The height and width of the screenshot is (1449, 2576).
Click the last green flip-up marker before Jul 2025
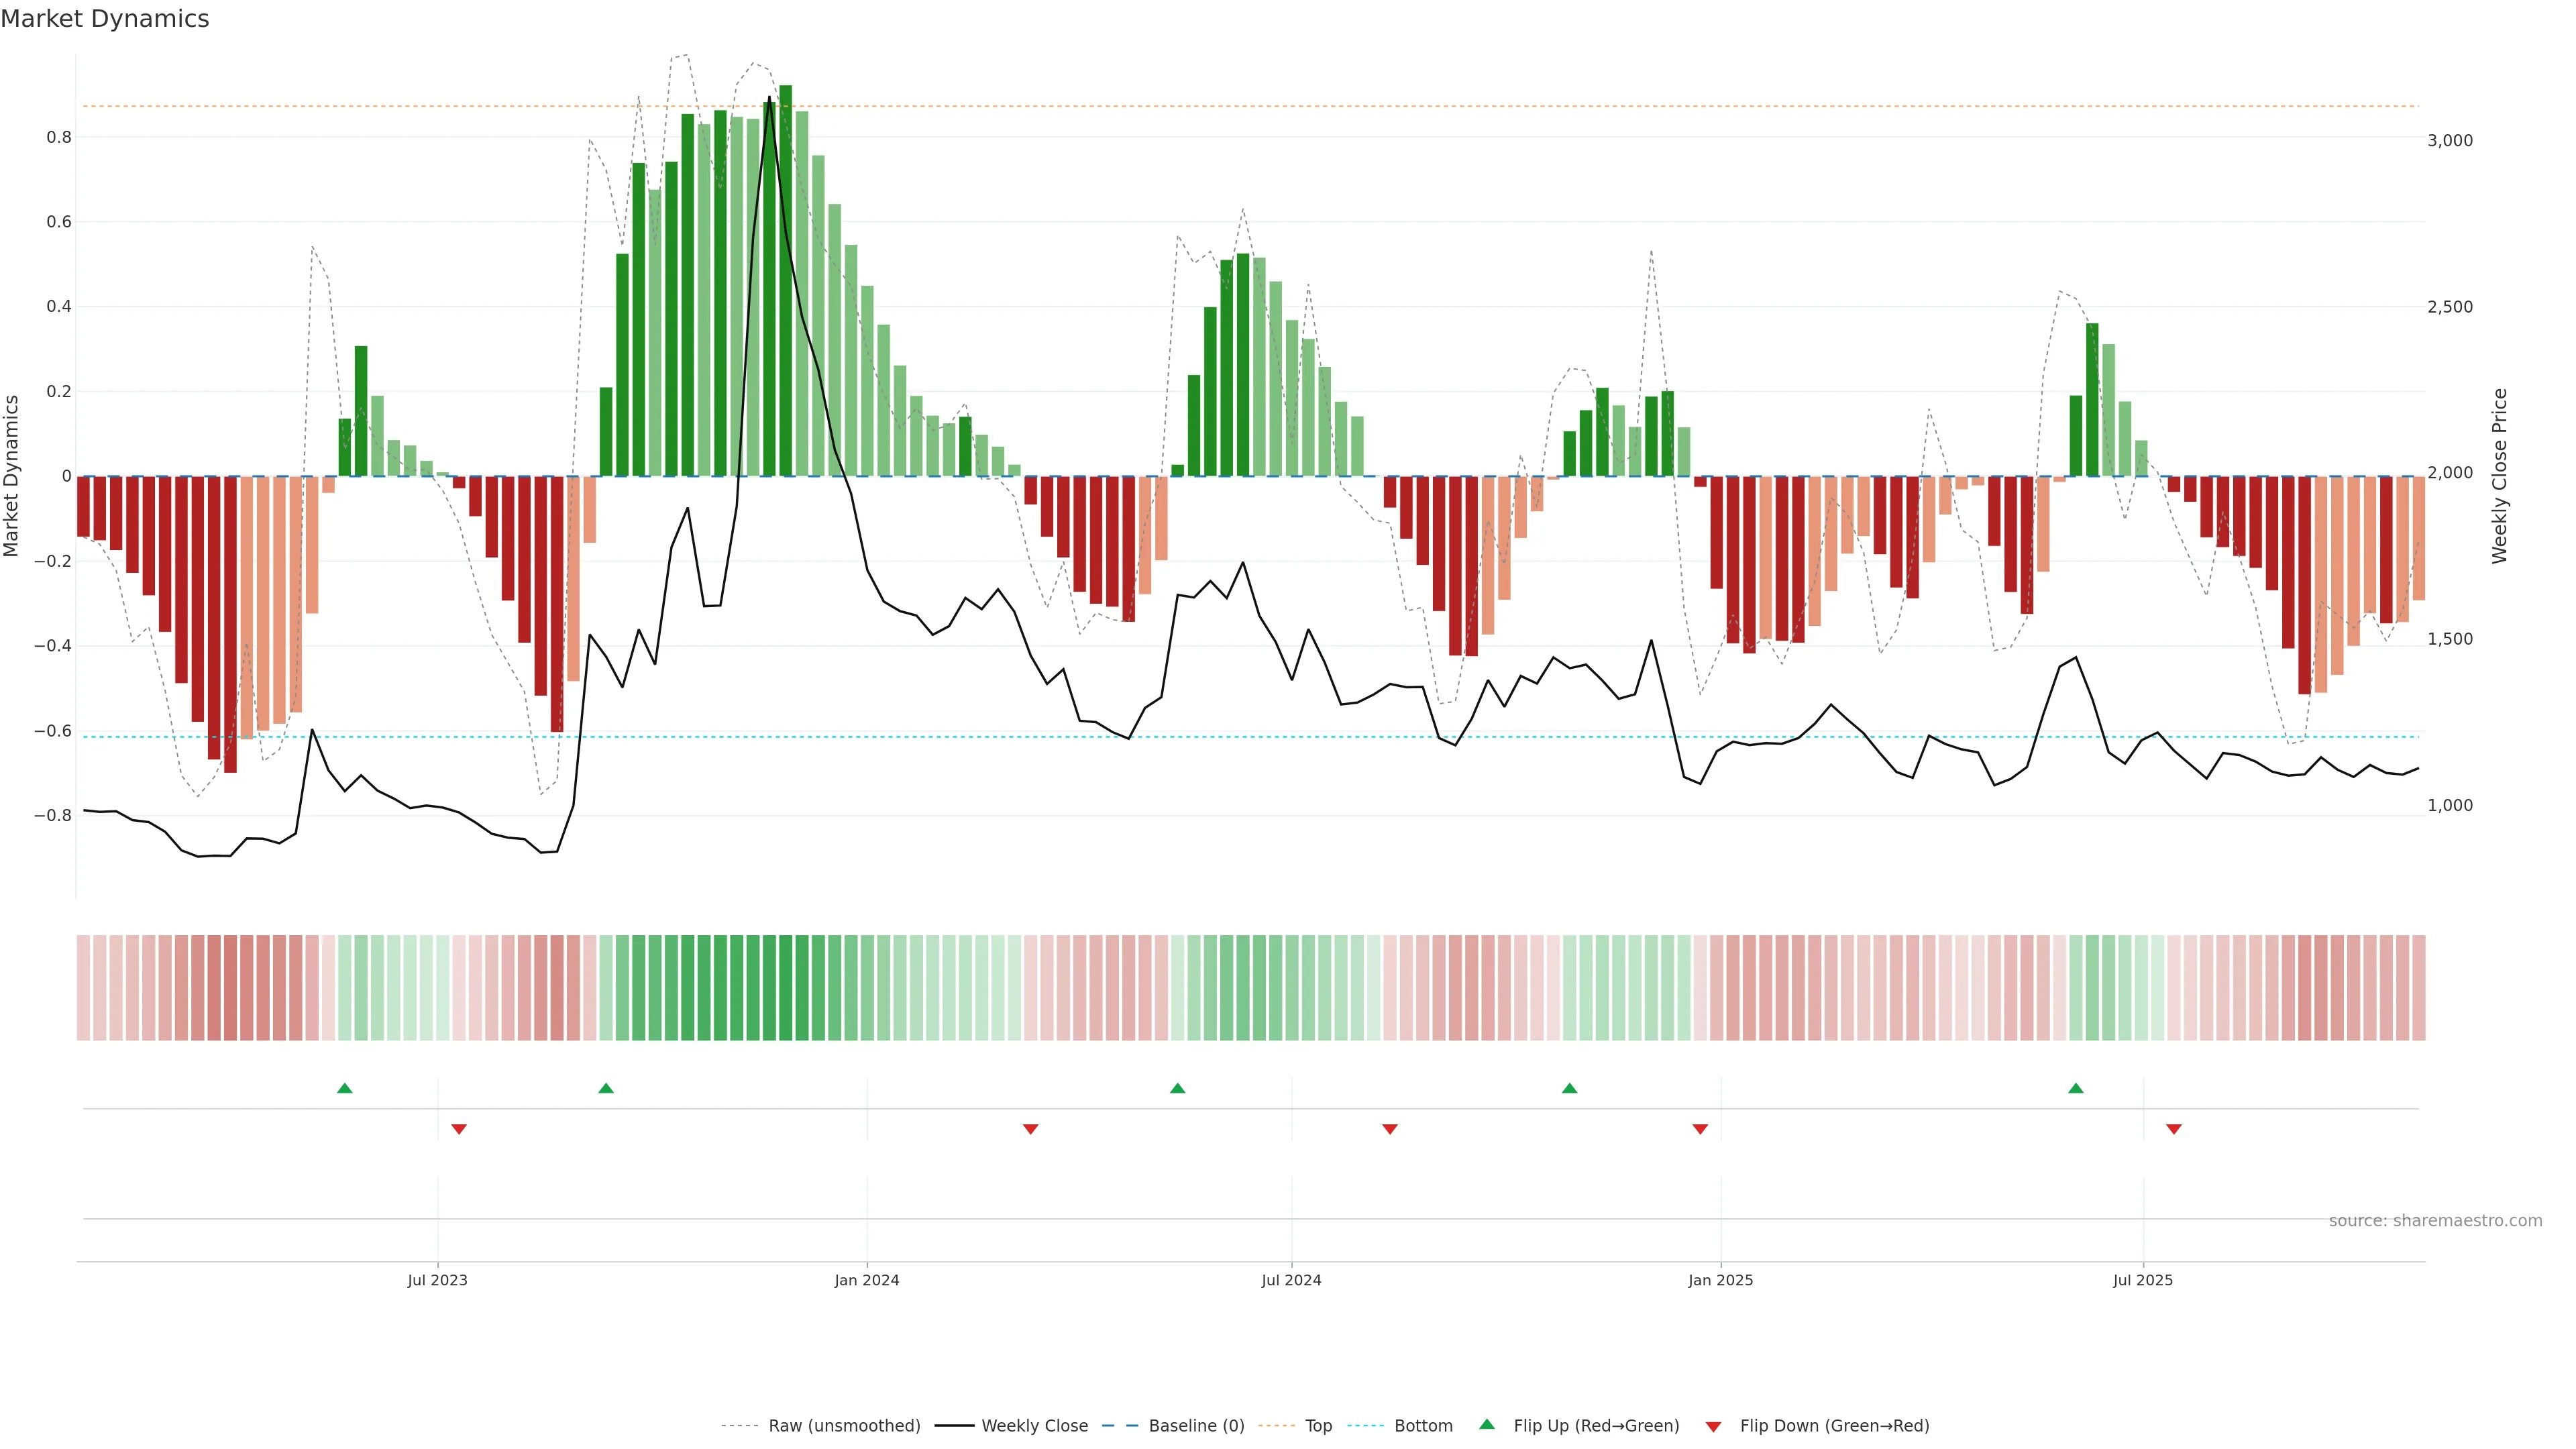pos(2076,1088)
